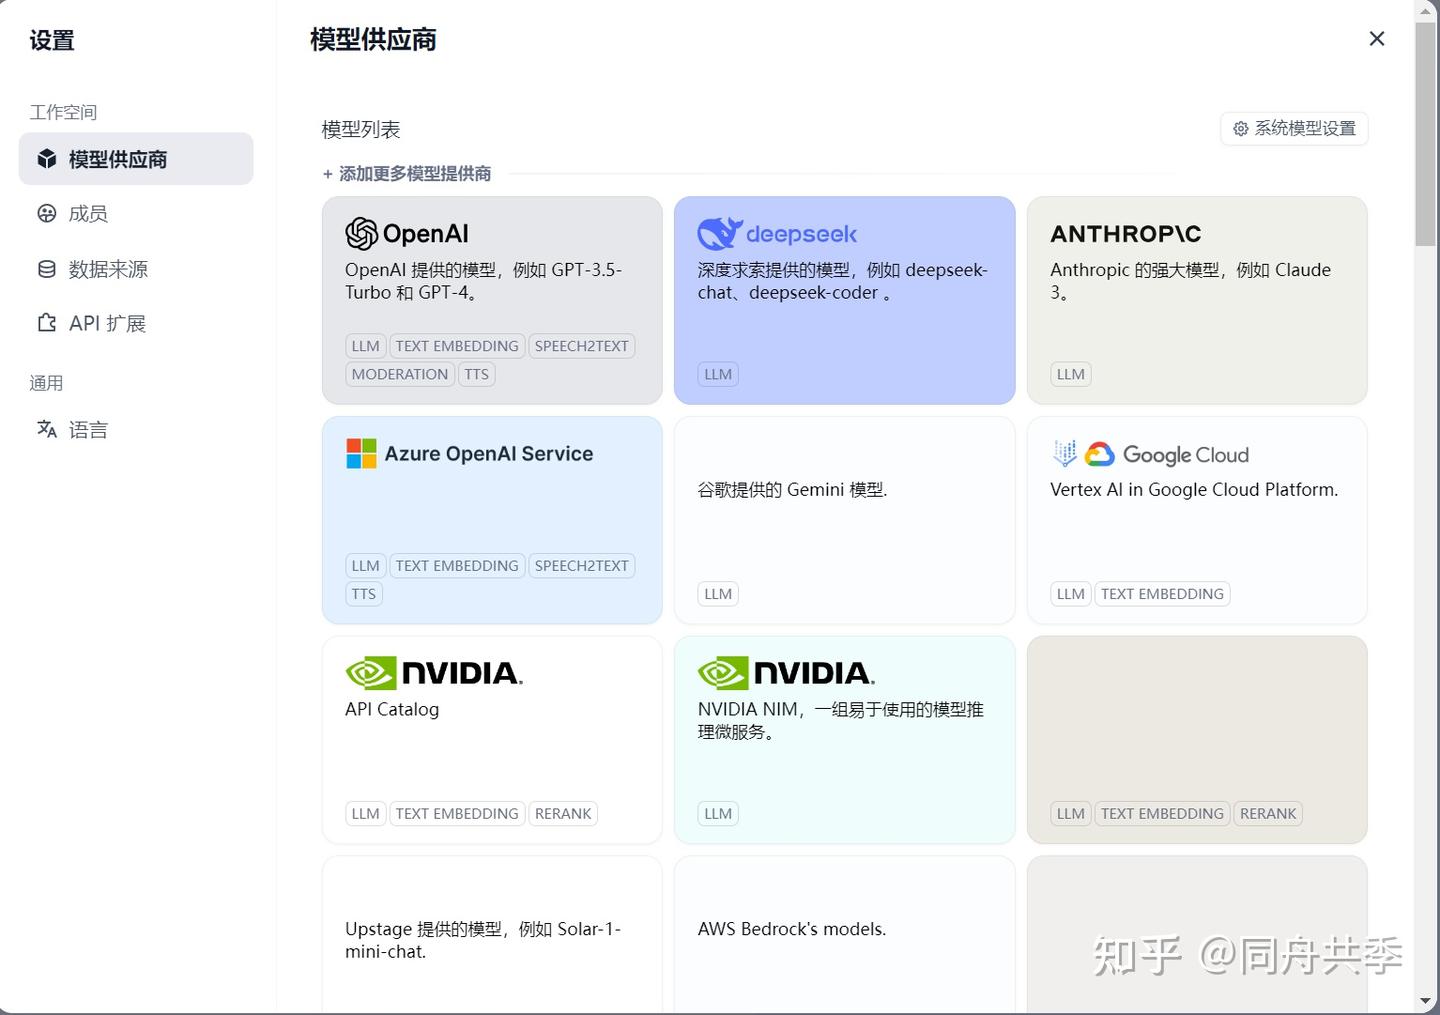Close the settings dialog with X
This screenshot has height=1015, width=1440.
(x=1377, y=39)
